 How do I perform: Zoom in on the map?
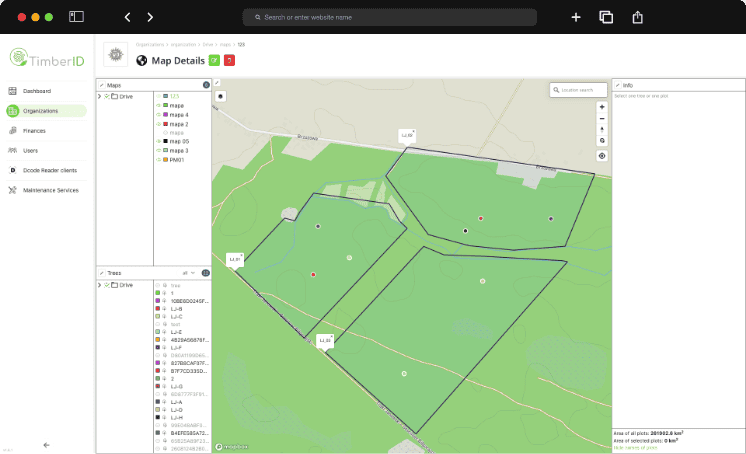click(602, 106)
